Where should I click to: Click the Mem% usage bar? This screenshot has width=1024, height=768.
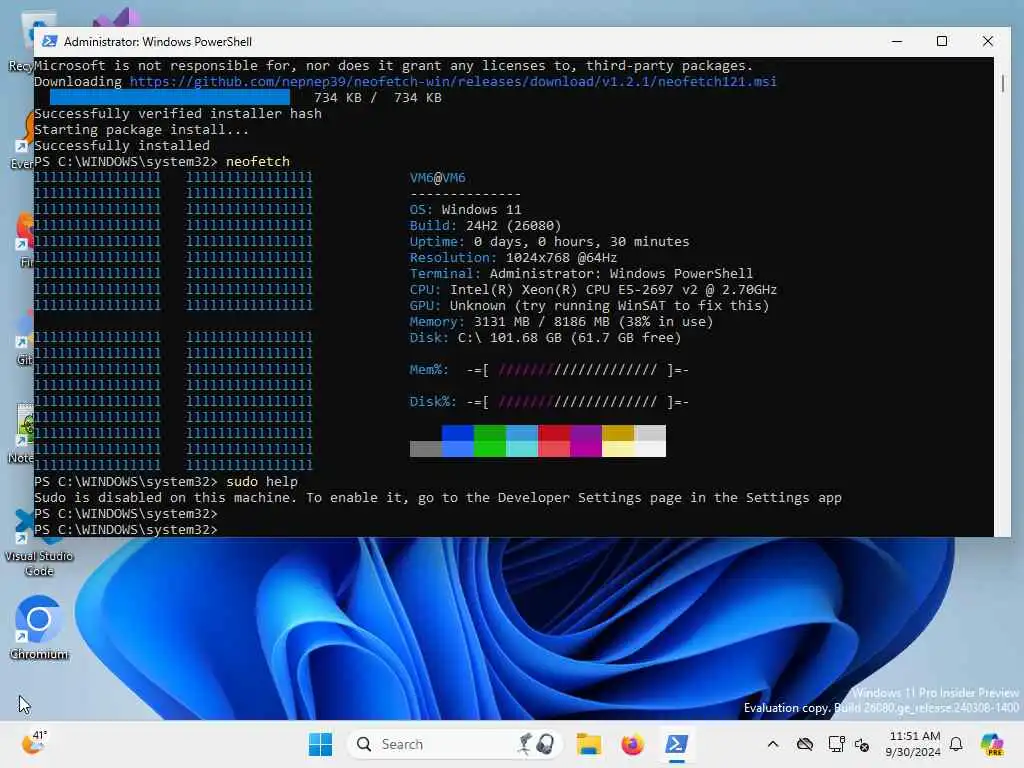point(577,370)
